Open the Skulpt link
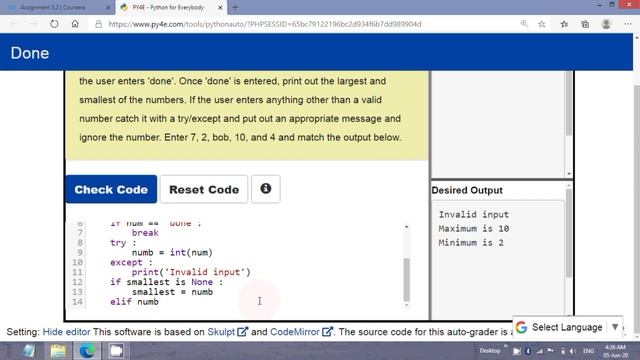 (221, 332)
